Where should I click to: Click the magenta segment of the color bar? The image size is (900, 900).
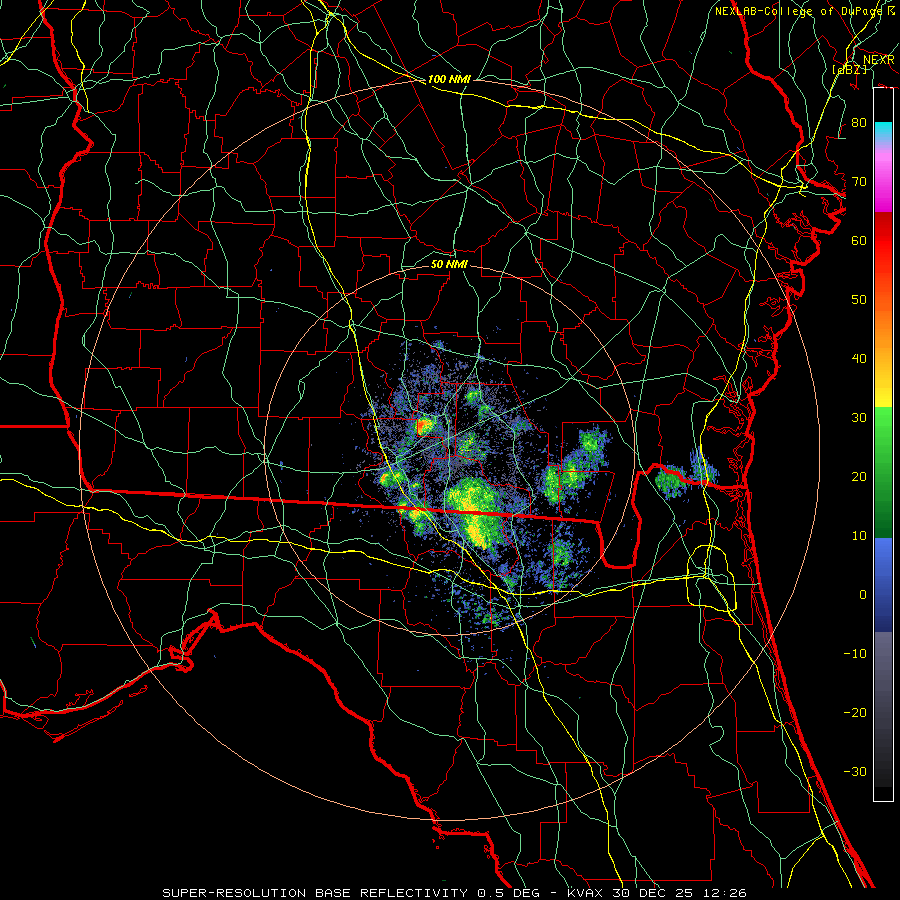[x=883, y=187]
